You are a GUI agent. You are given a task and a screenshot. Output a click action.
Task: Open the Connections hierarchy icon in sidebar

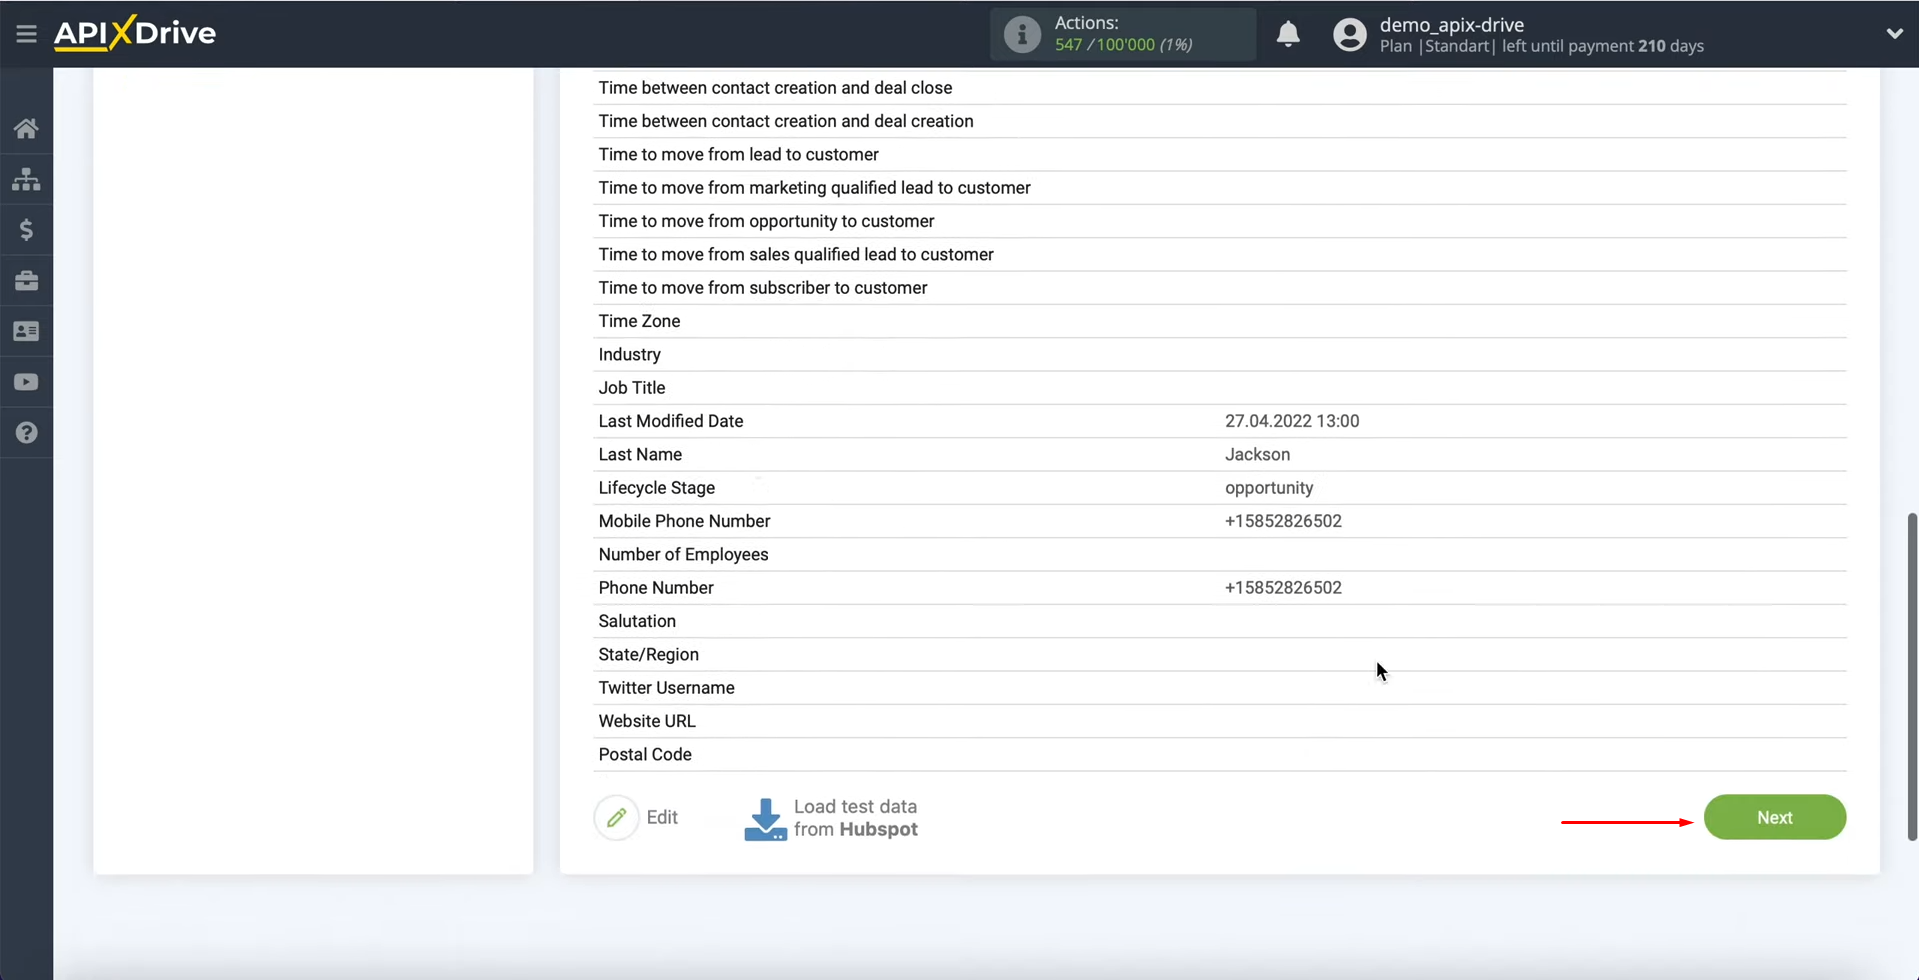[26, 178]
